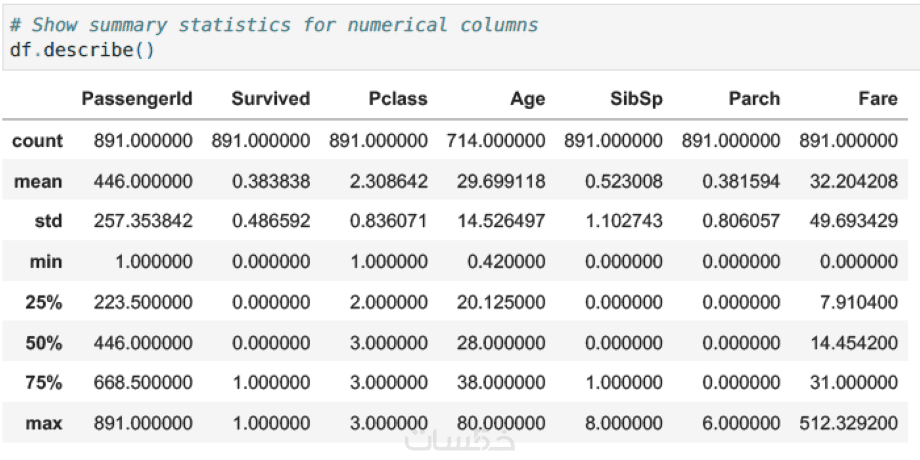The width and height of the screenshot is (920, 460).
Task: Select the min row label
Action: pos(45,262)
